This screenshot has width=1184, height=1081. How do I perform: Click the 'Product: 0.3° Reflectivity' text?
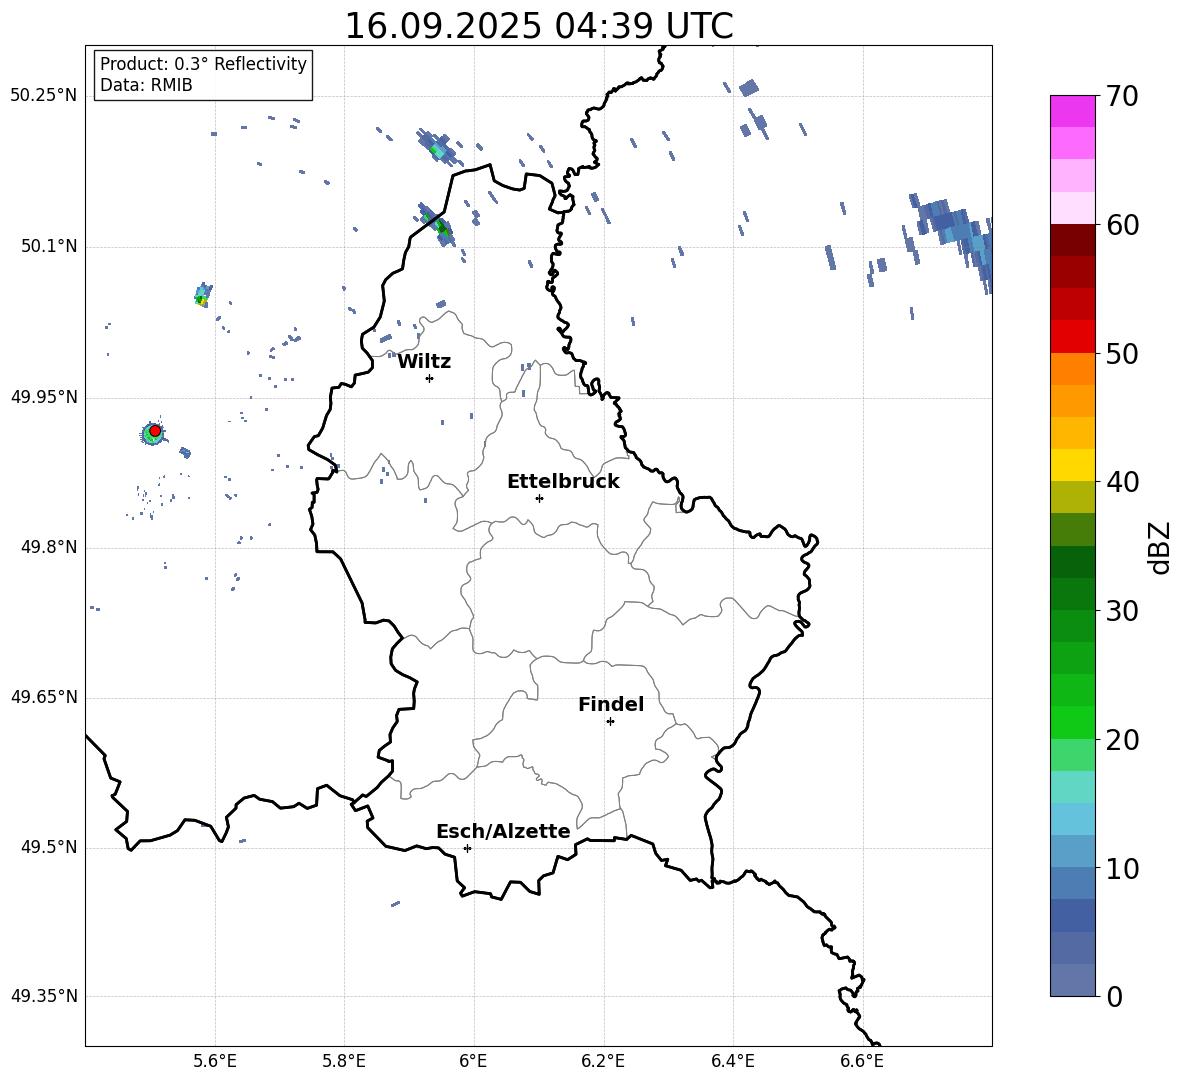(x=203, y=64)
